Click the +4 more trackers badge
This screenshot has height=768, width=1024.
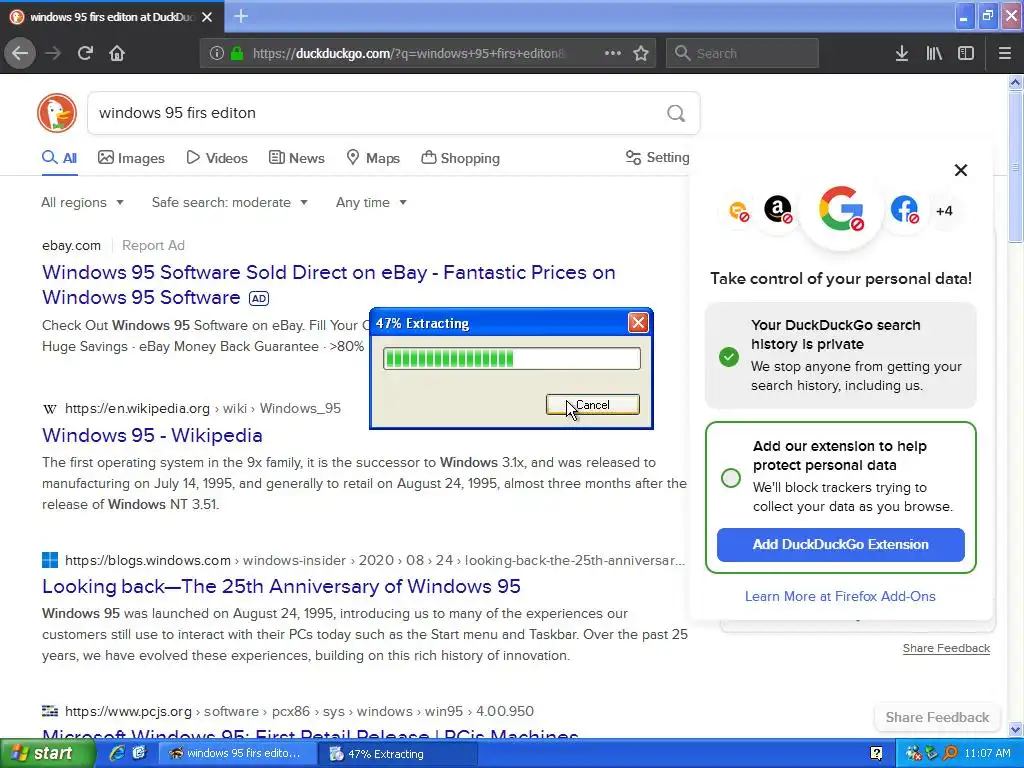coord(944,211)
